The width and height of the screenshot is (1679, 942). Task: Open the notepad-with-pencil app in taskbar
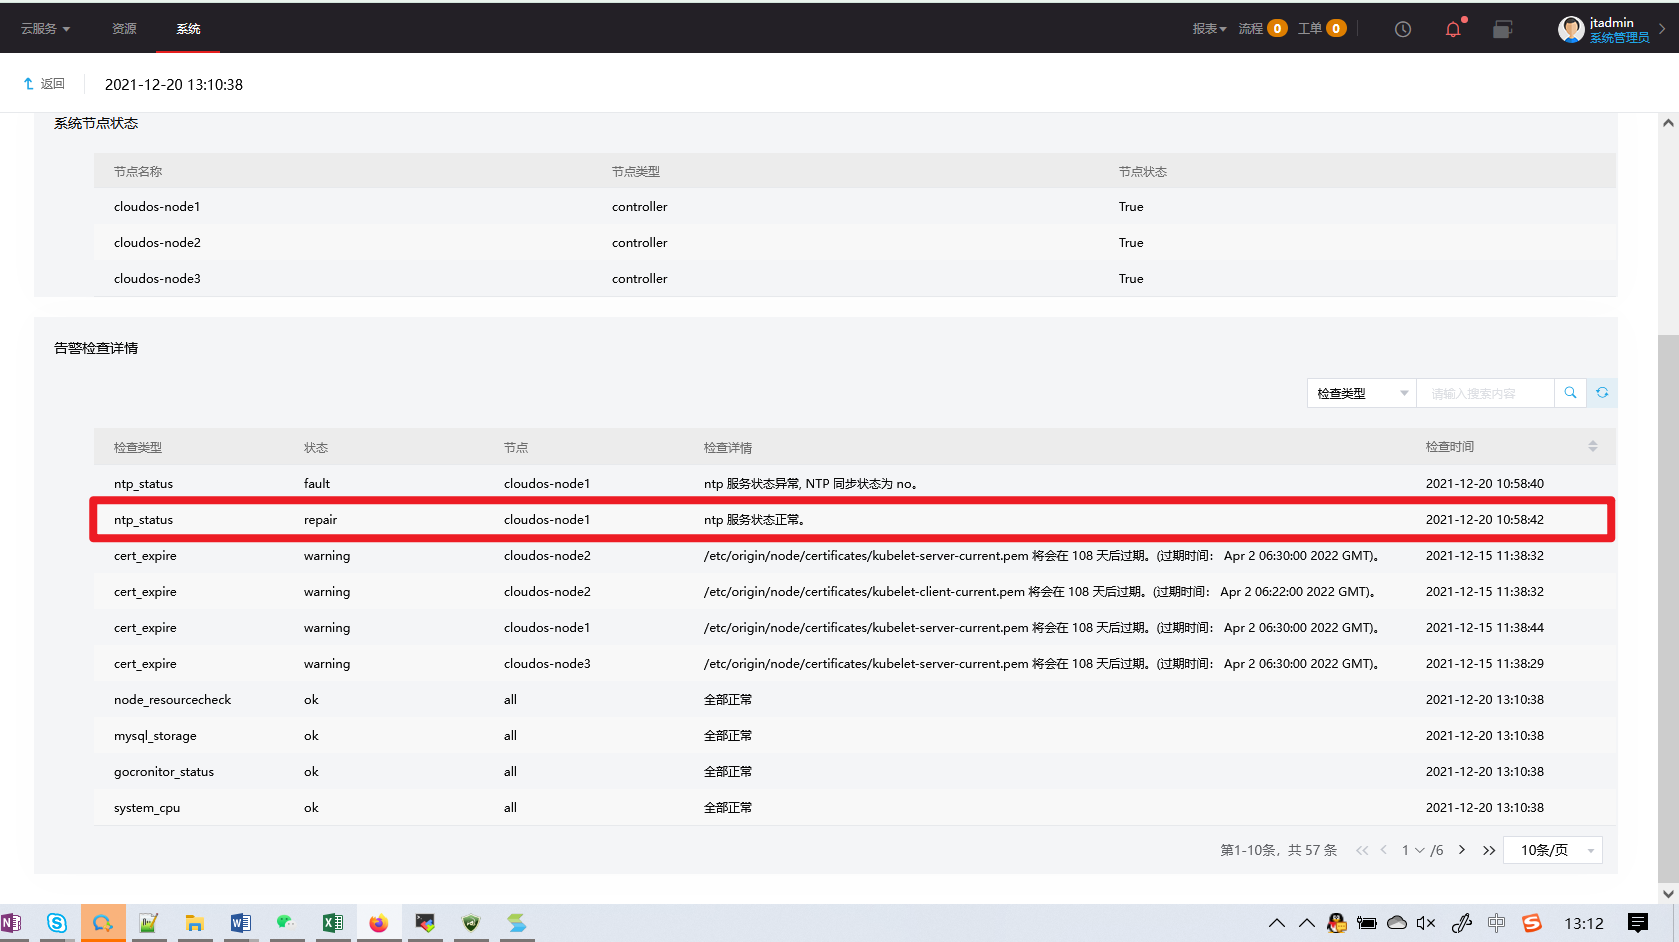click(x=149, y=923)
